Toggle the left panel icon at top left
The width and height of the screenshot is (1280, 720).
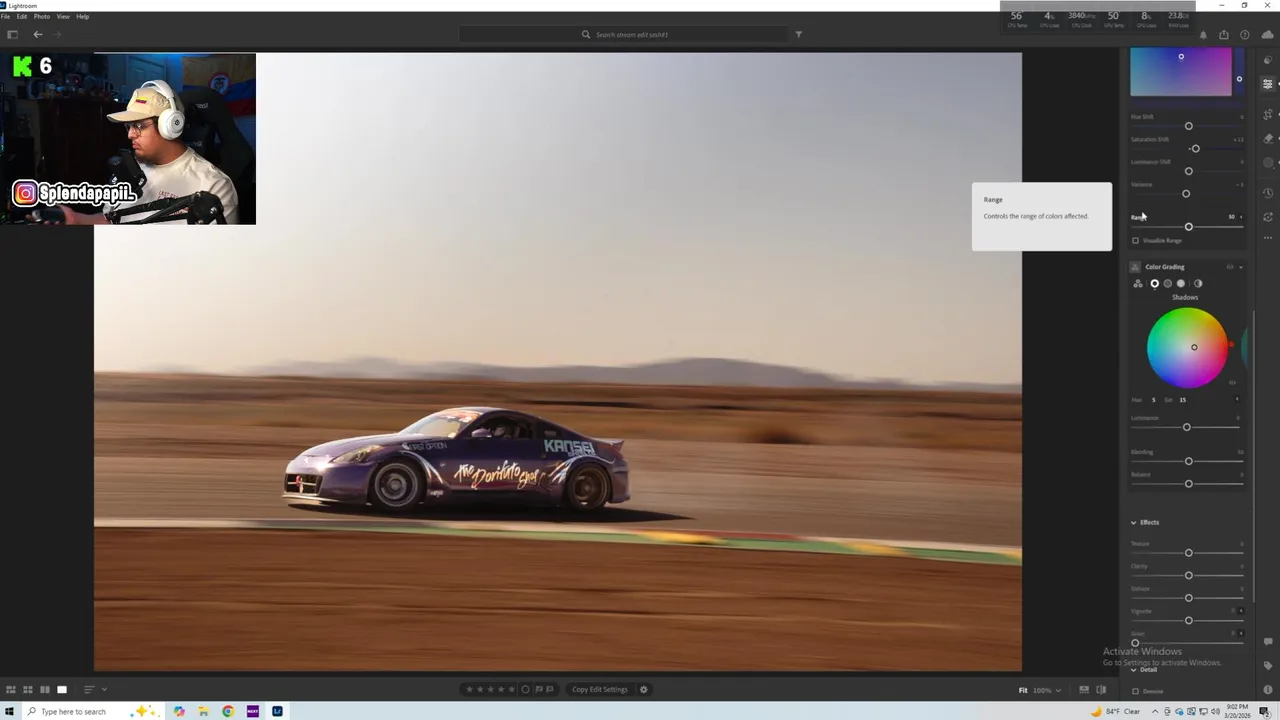[12, 34]
